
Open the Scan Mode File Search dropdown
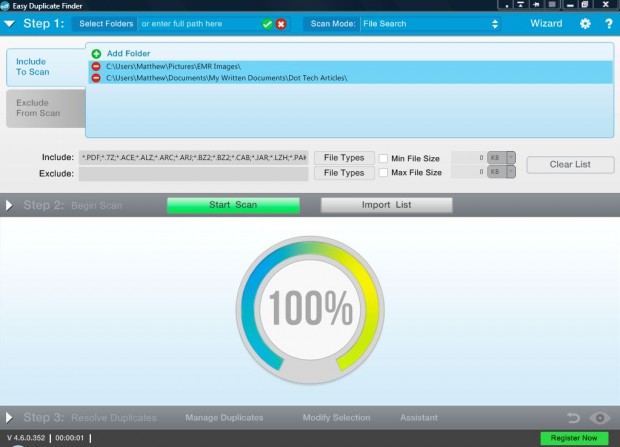[x=430, y=24]
